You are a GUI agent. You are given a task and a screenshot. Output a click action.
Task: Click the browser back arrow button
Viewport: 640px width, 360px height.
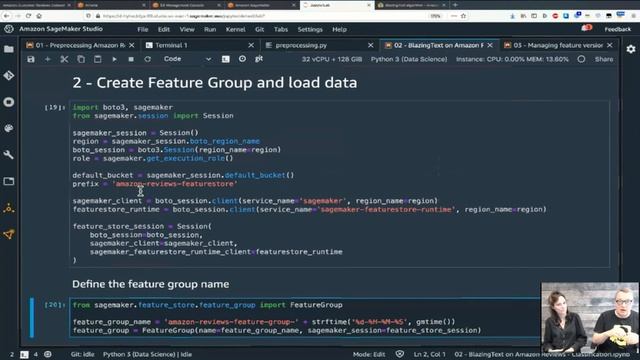(7, 16)
